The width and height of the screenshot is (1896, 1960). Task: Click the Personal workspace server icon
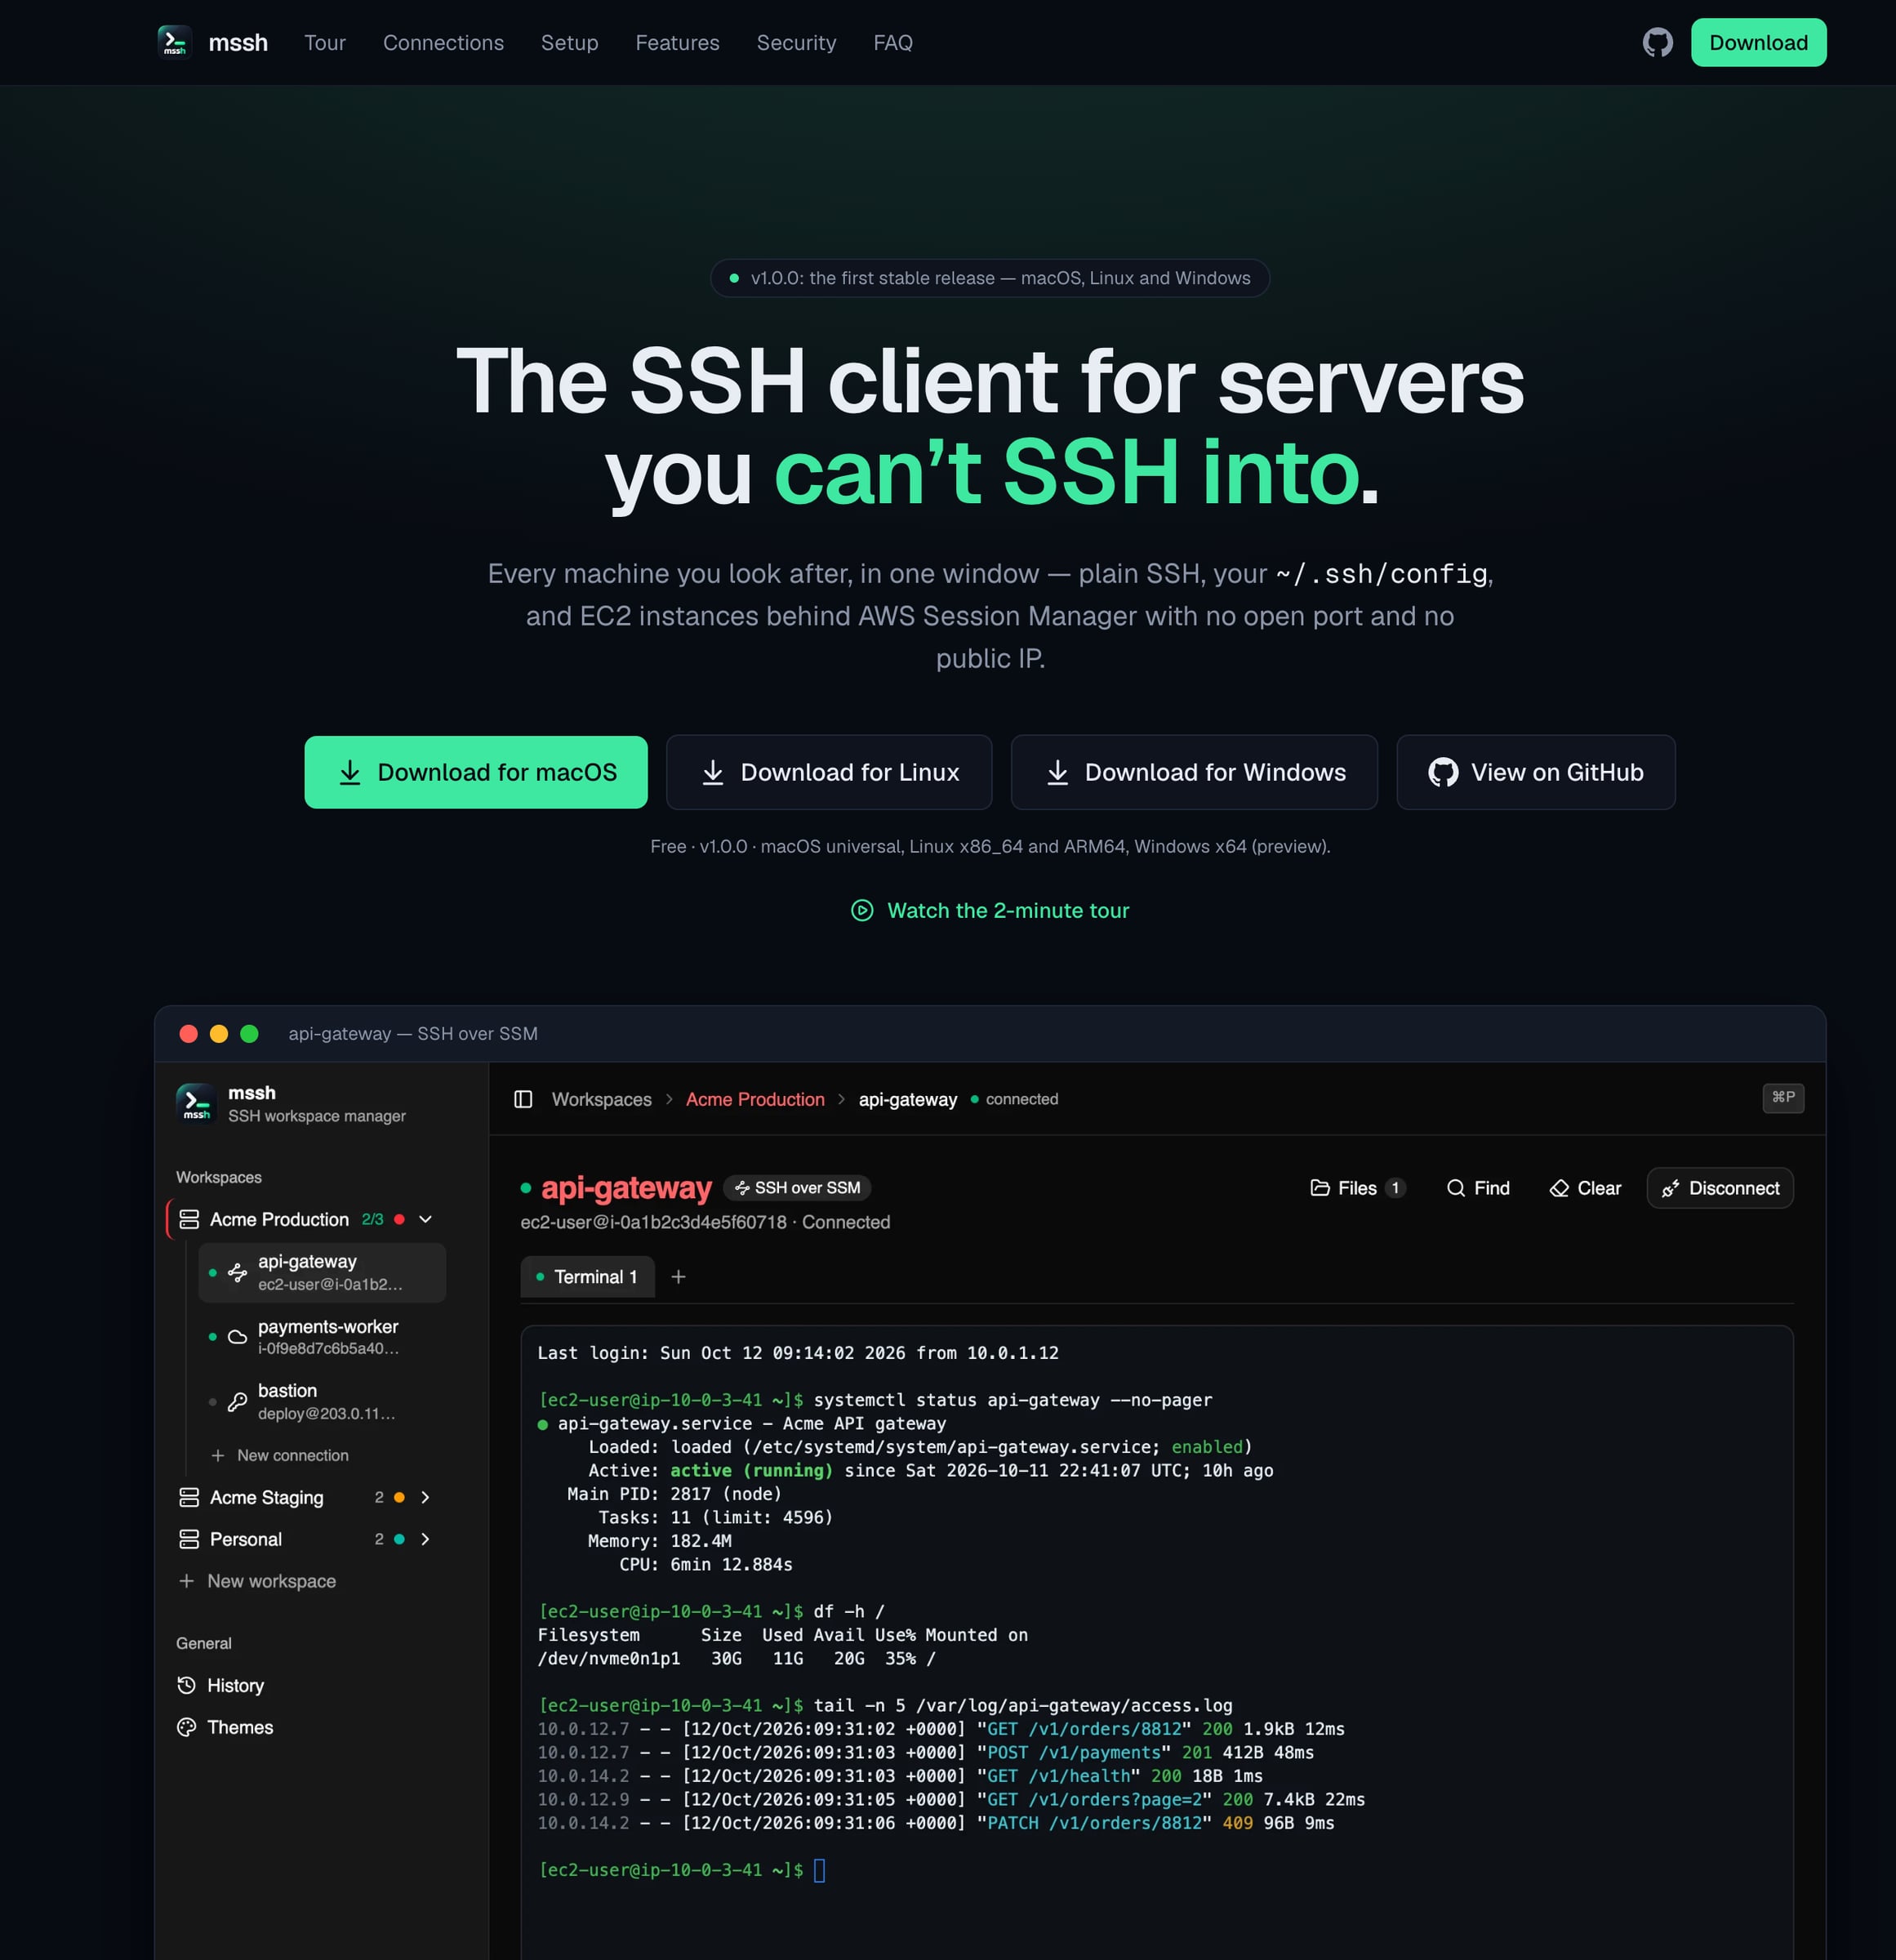click(189, 1539)
